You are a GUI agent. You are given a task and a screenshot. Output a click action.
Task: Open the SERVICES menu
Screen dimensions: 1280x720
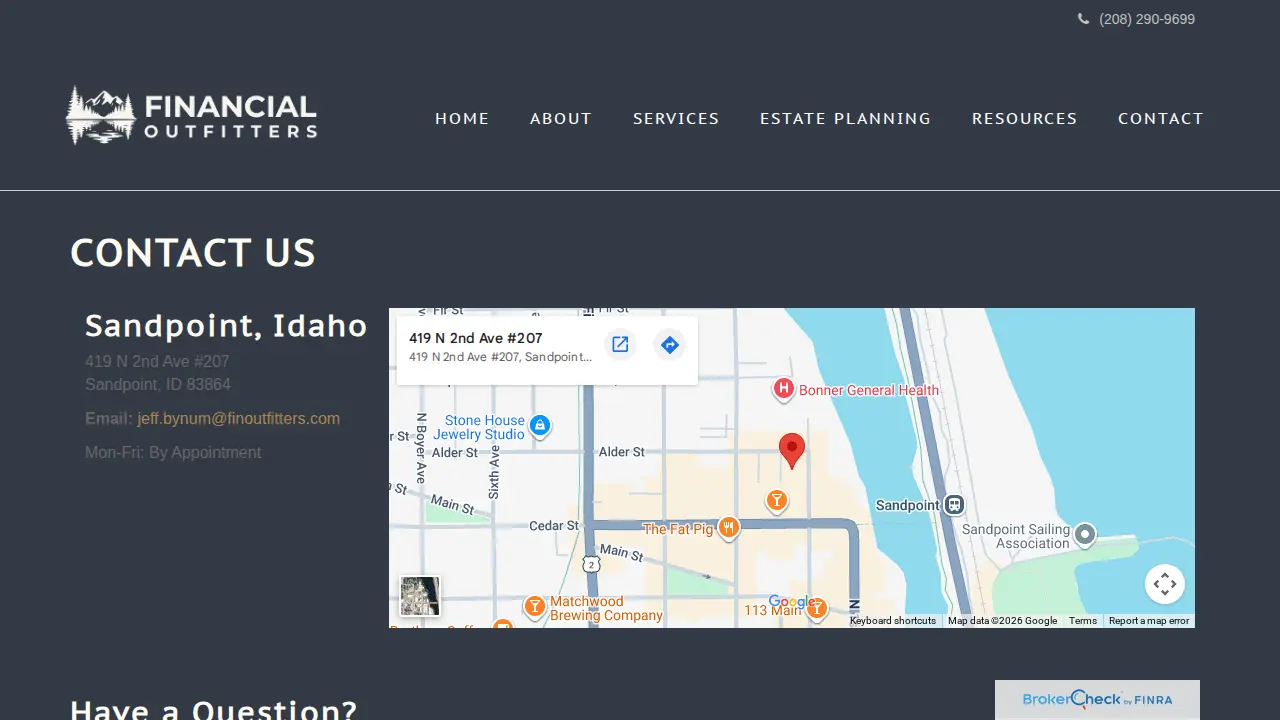click(x=676, y=118)
